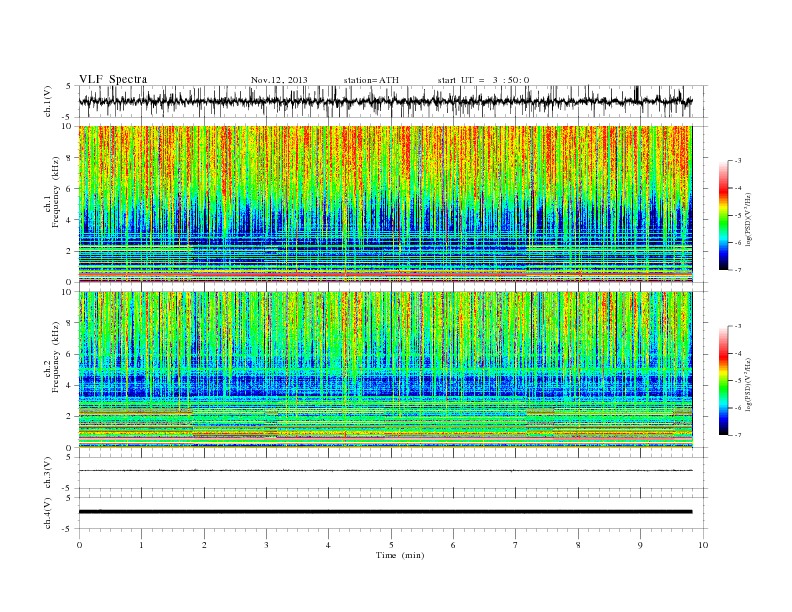Click the "-7" tick on ch.2 color bar
The width and height of the screenshot is (792, 612).
pyautogui.click(x=738, y=435)
